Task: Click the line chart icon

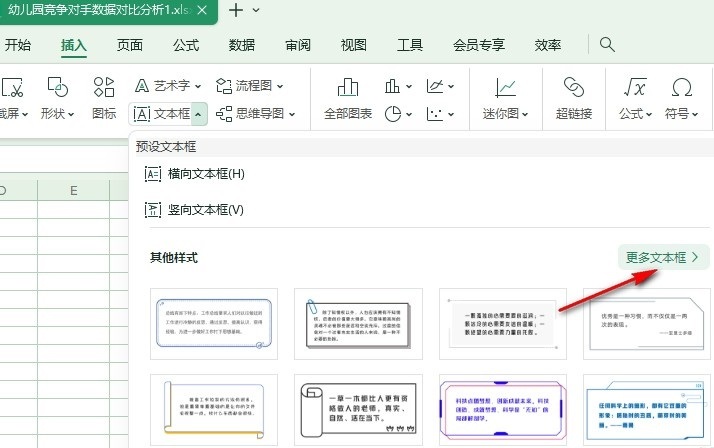Action: tap(434, 86)
